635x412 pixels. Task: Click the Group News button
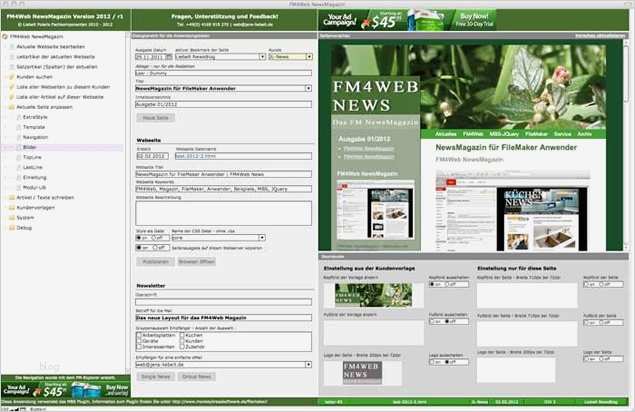[196, 377]
